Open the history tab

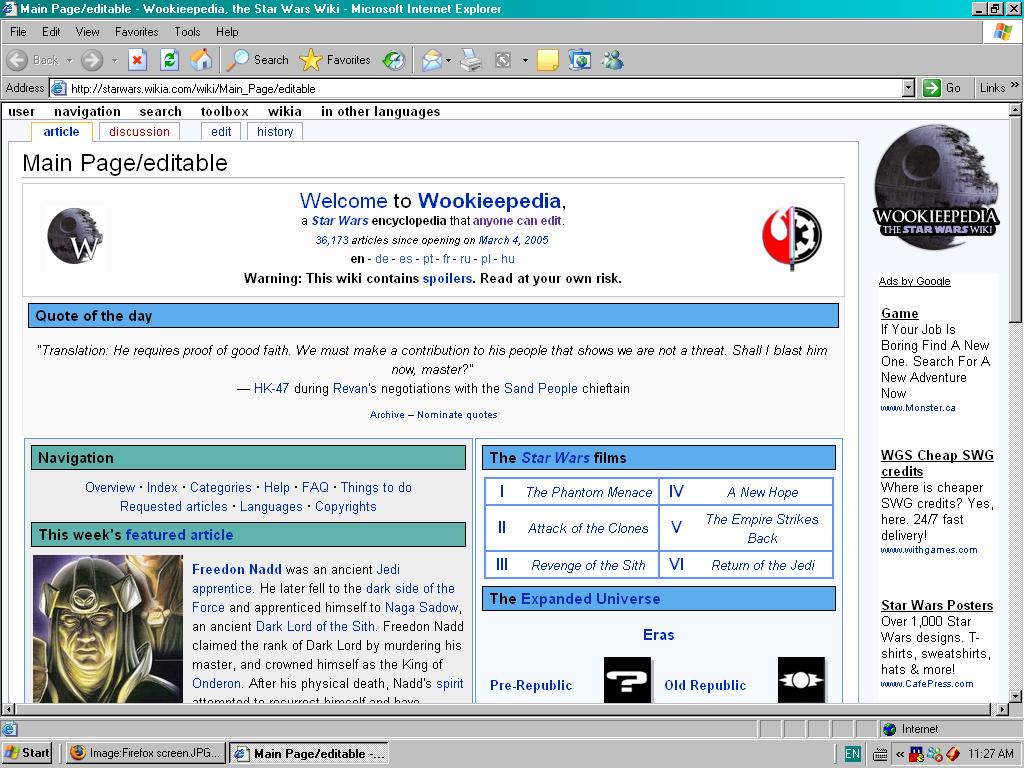tap(275, 132)
